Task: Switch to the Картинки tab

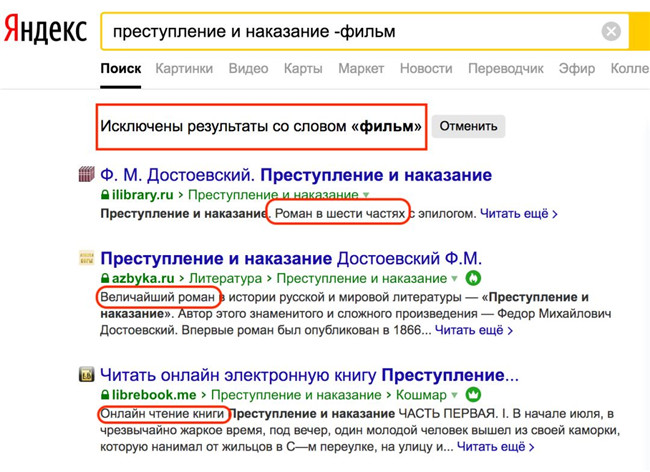Action: pos(184,68)
